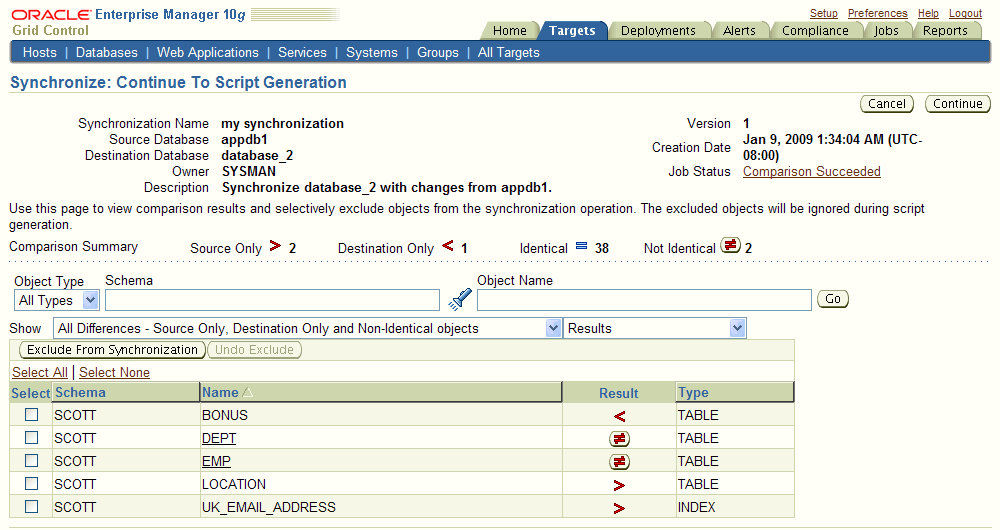The height and width of the screenshot is (530, 1000).
Task: Open the Object Type dropdown
Action: [56, 300]
